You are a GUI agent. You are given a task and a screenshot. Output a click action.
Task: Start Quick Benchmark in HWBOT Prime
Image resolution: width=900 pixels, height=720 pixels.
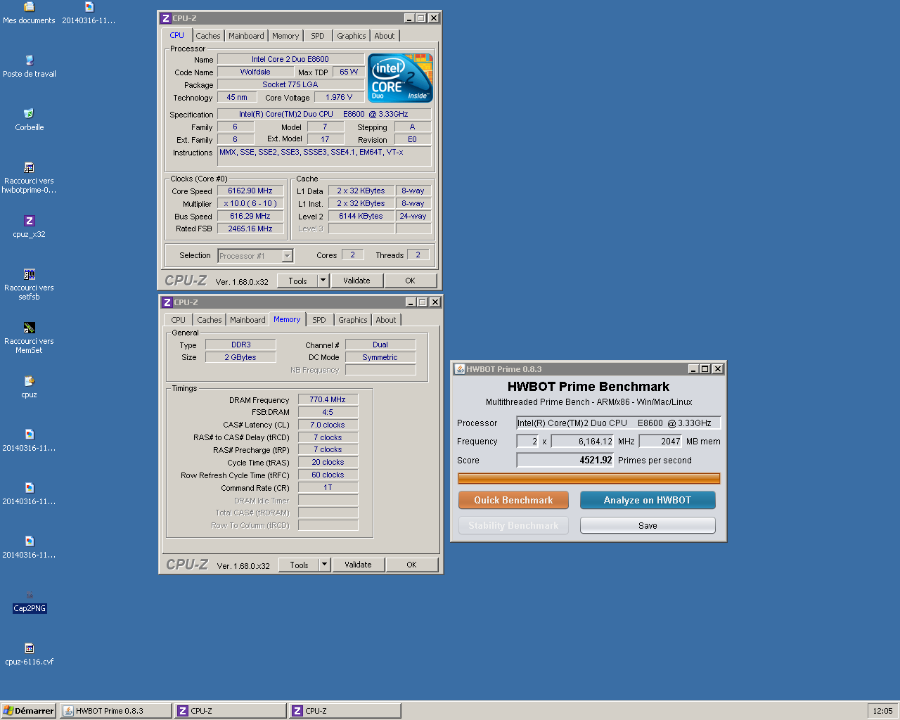click(513, 500)
